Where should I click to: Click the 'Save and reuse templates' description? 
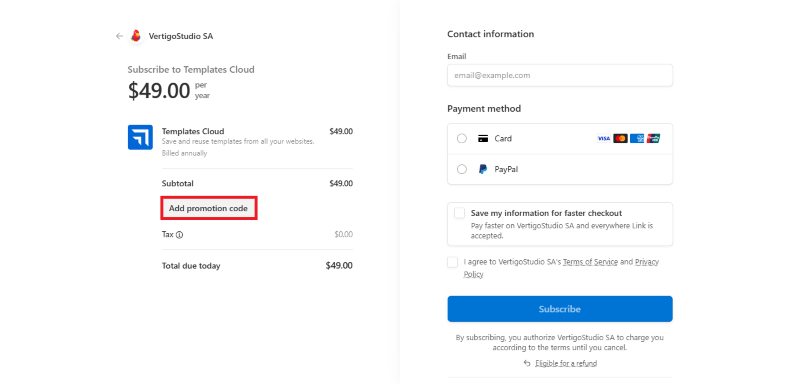pos(238,141)
